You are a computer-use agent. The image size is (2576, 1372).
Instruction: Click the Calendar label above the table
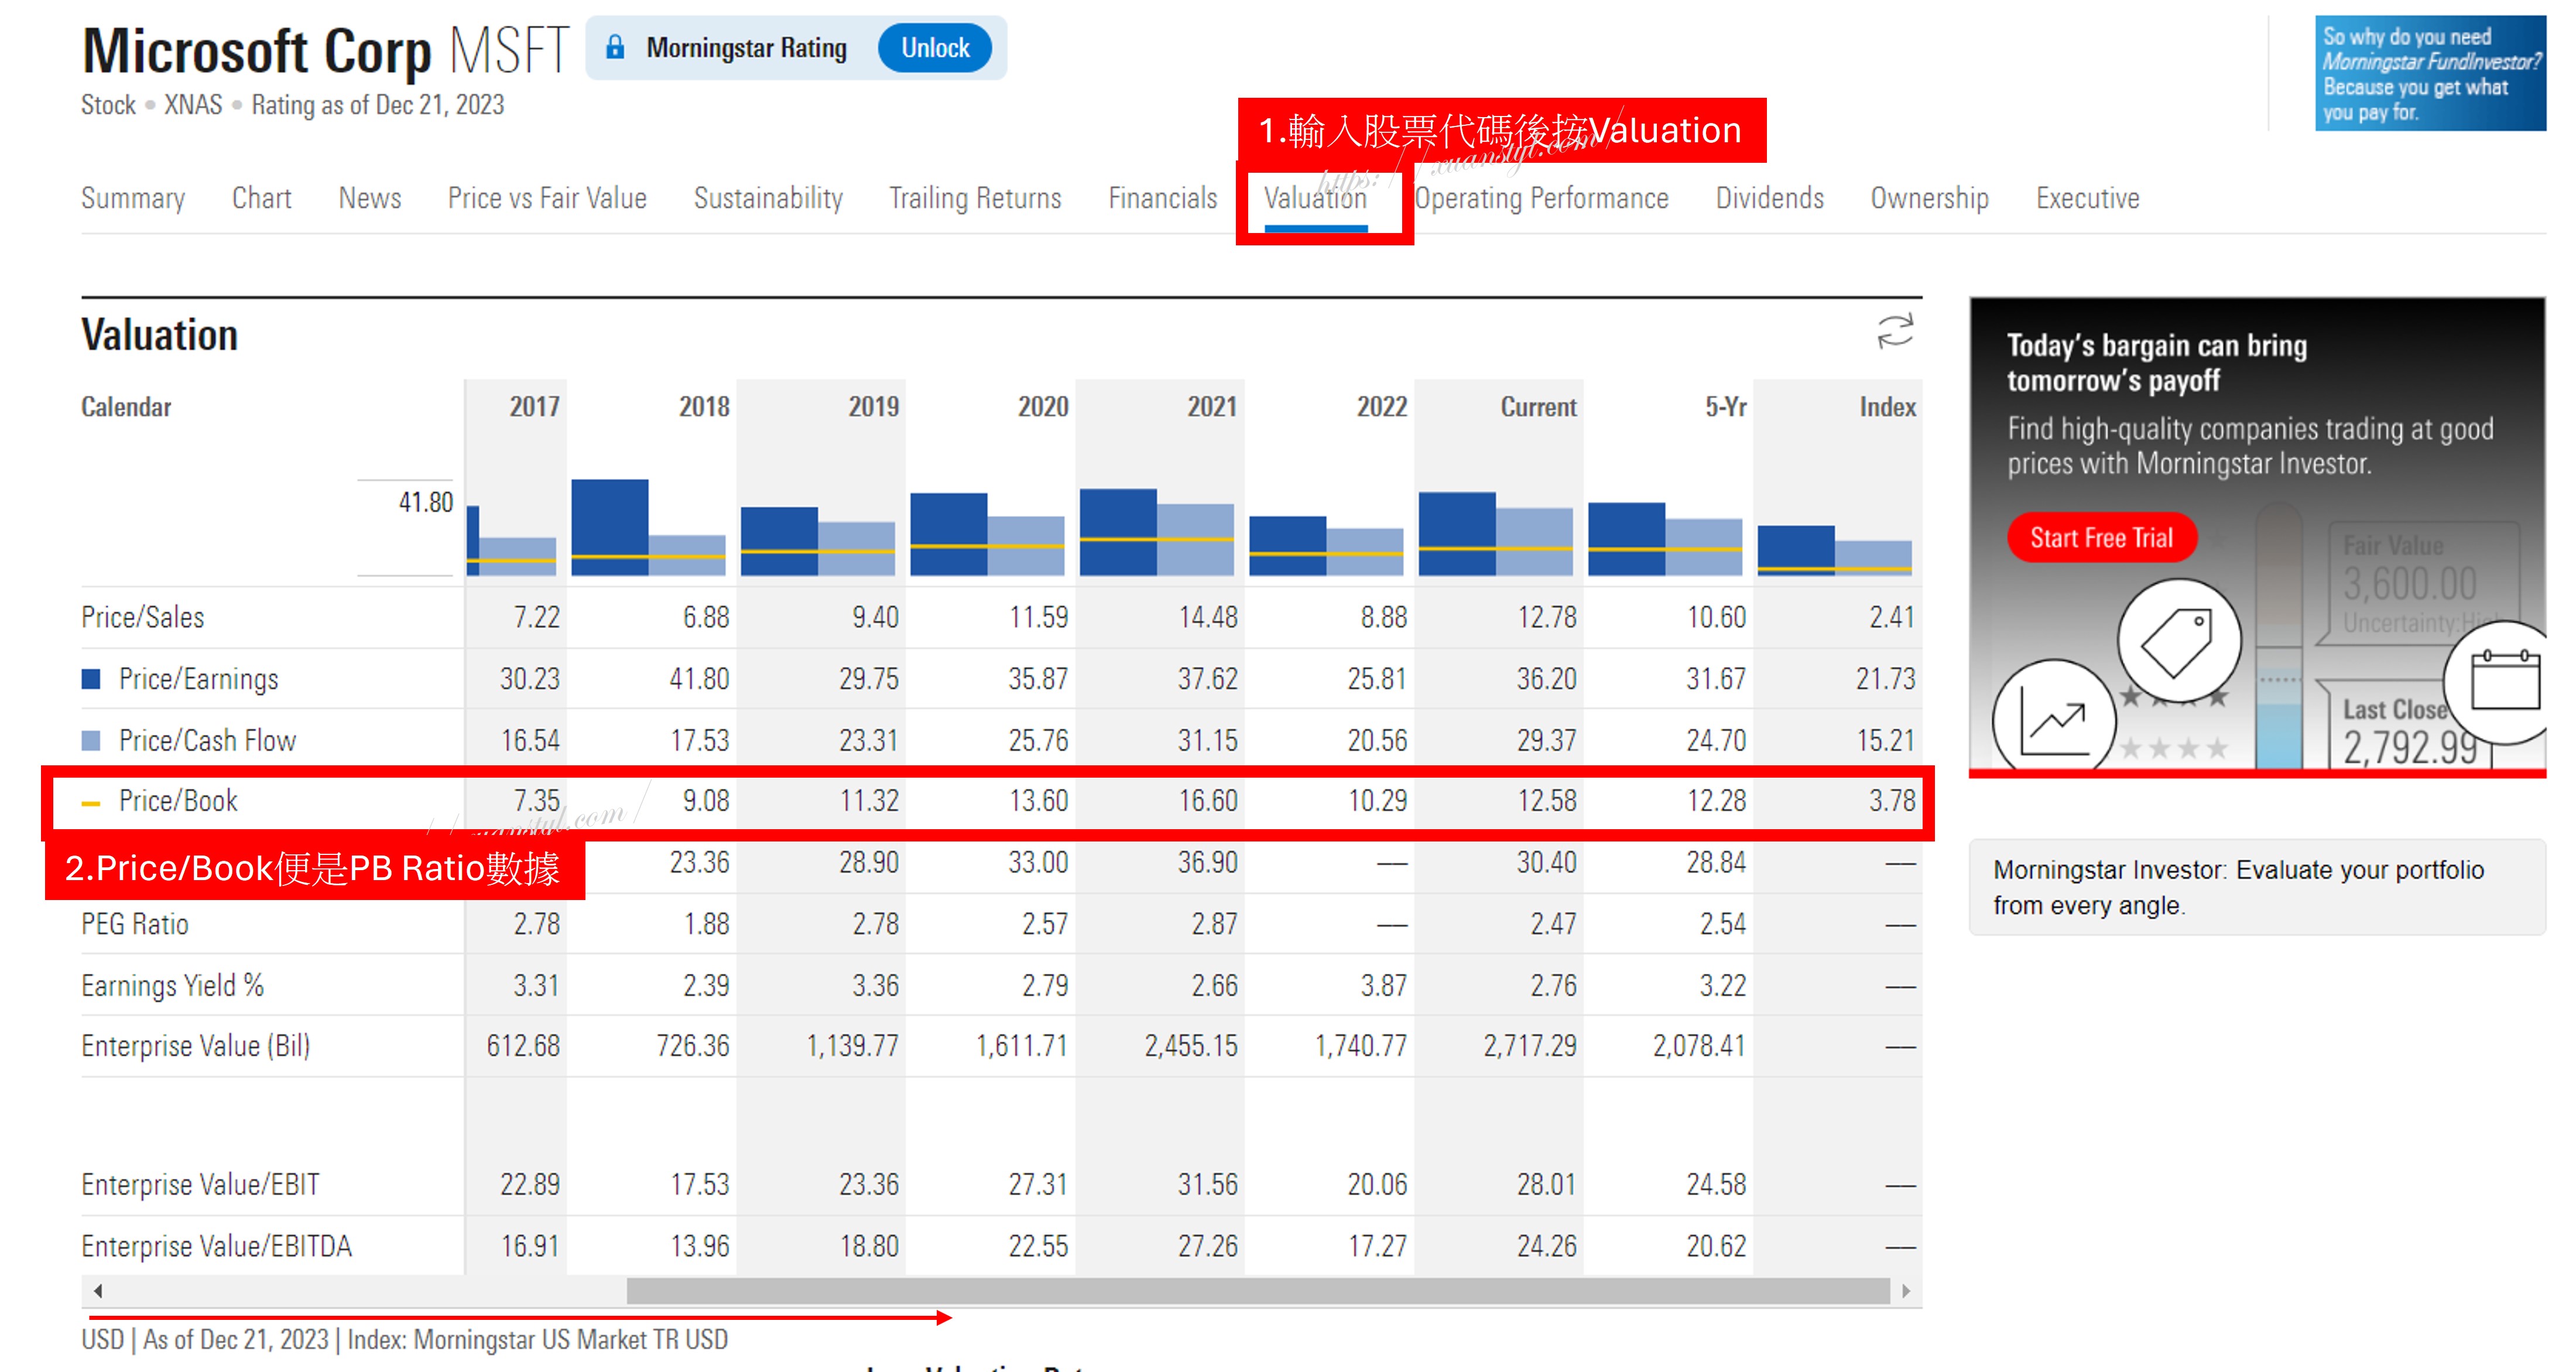(126, 407)
